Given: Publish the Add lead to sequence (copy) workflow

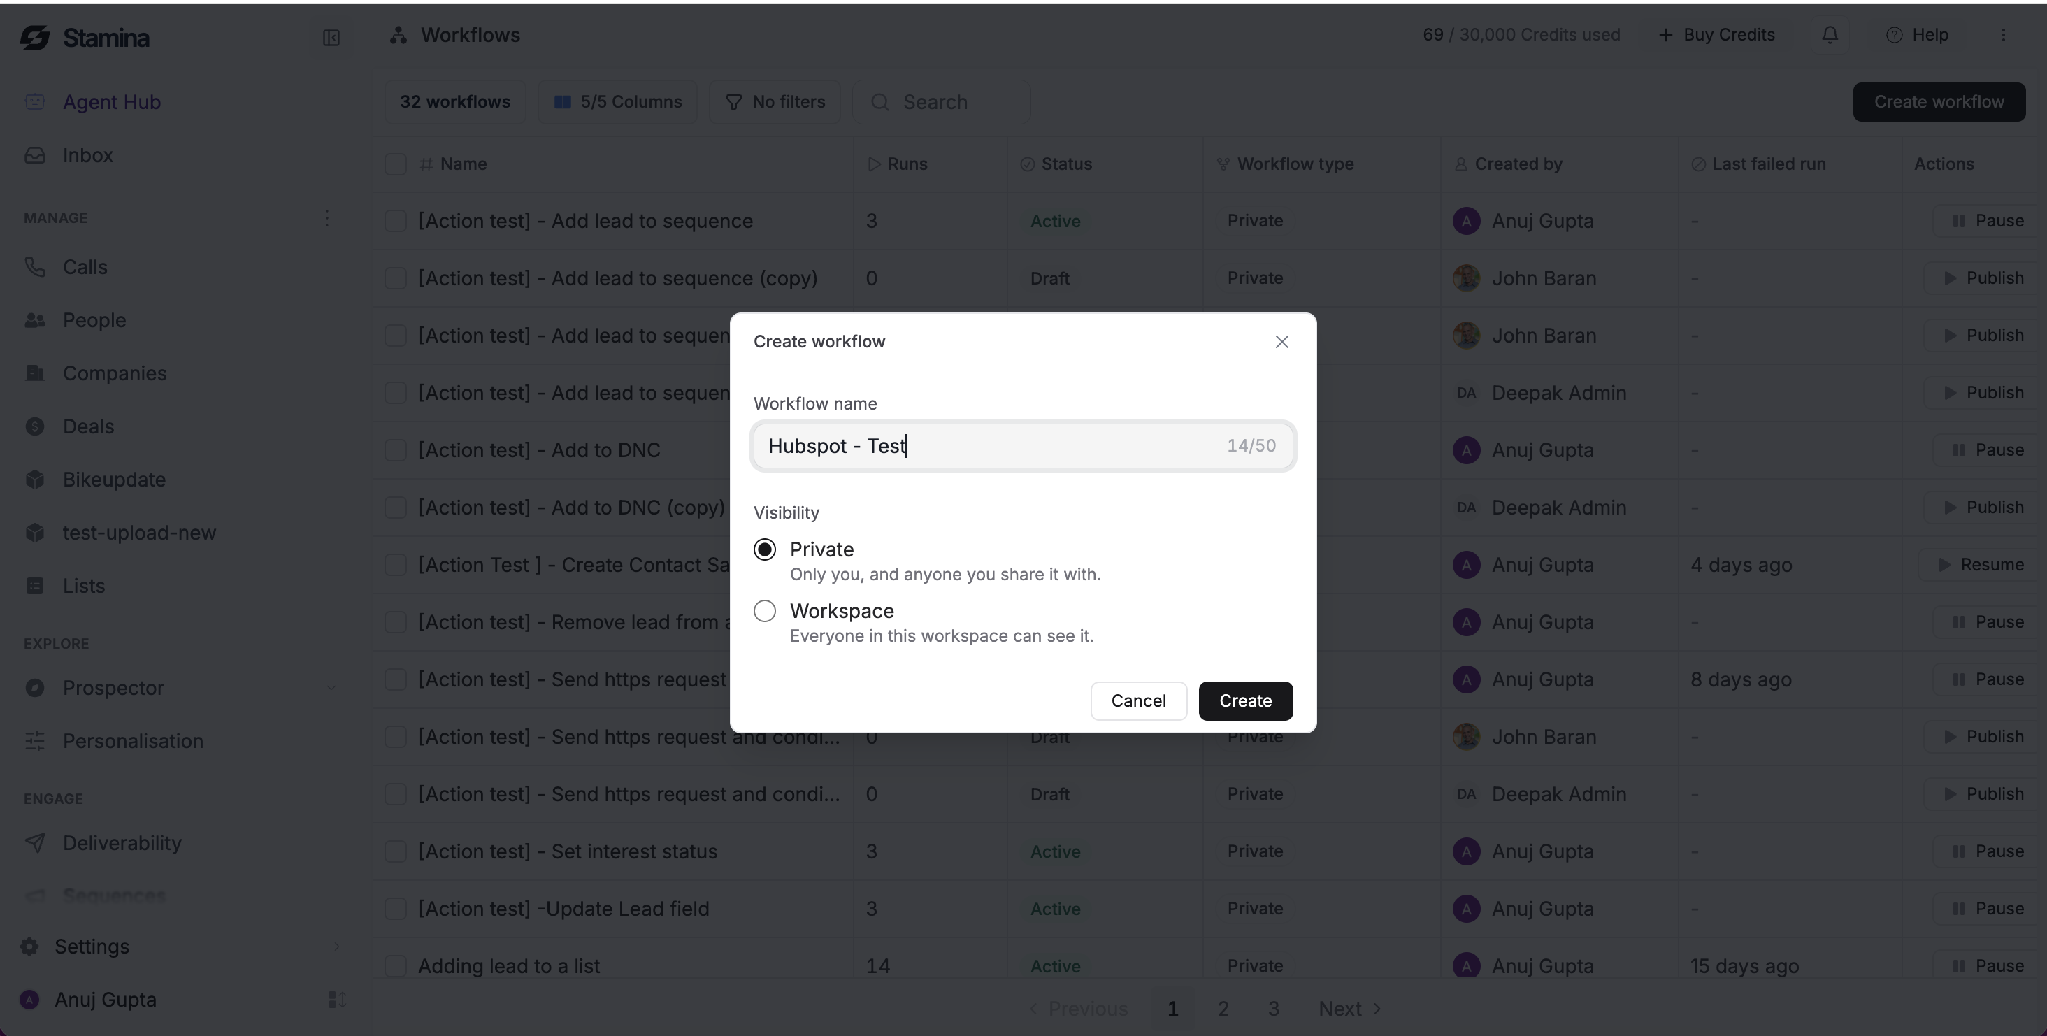Looking at the screenshot, I should 1984,278.
